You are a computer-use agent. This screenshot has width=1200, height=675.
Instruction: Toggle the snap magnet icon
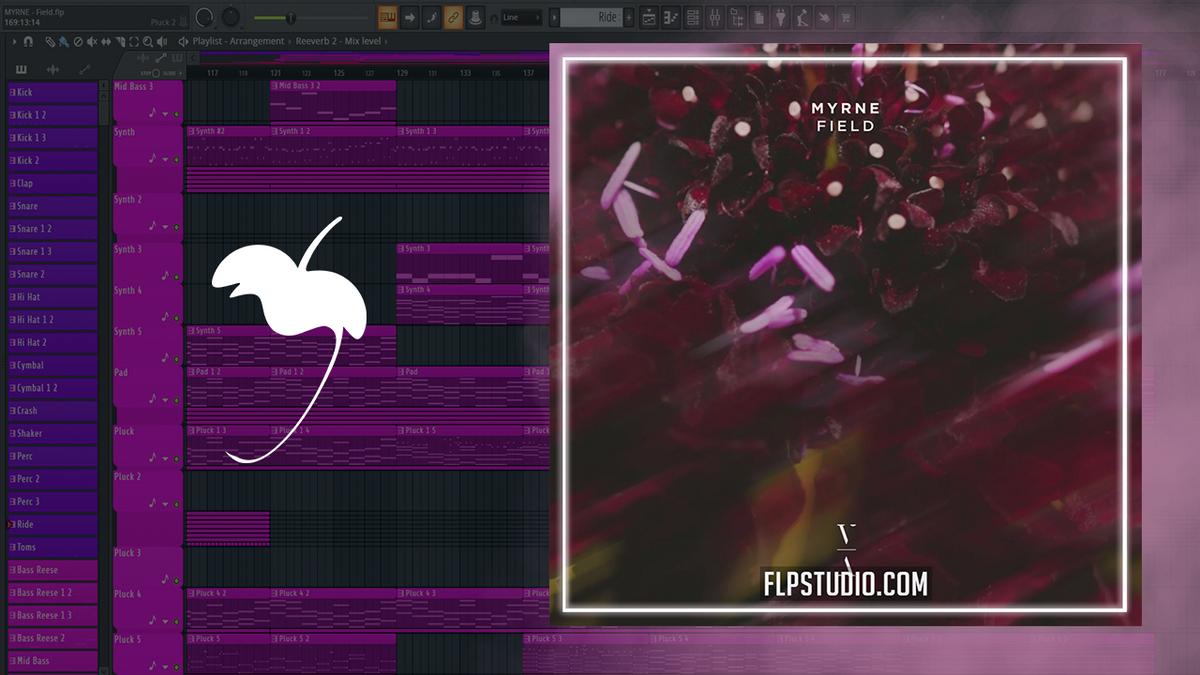coord(29,41)
